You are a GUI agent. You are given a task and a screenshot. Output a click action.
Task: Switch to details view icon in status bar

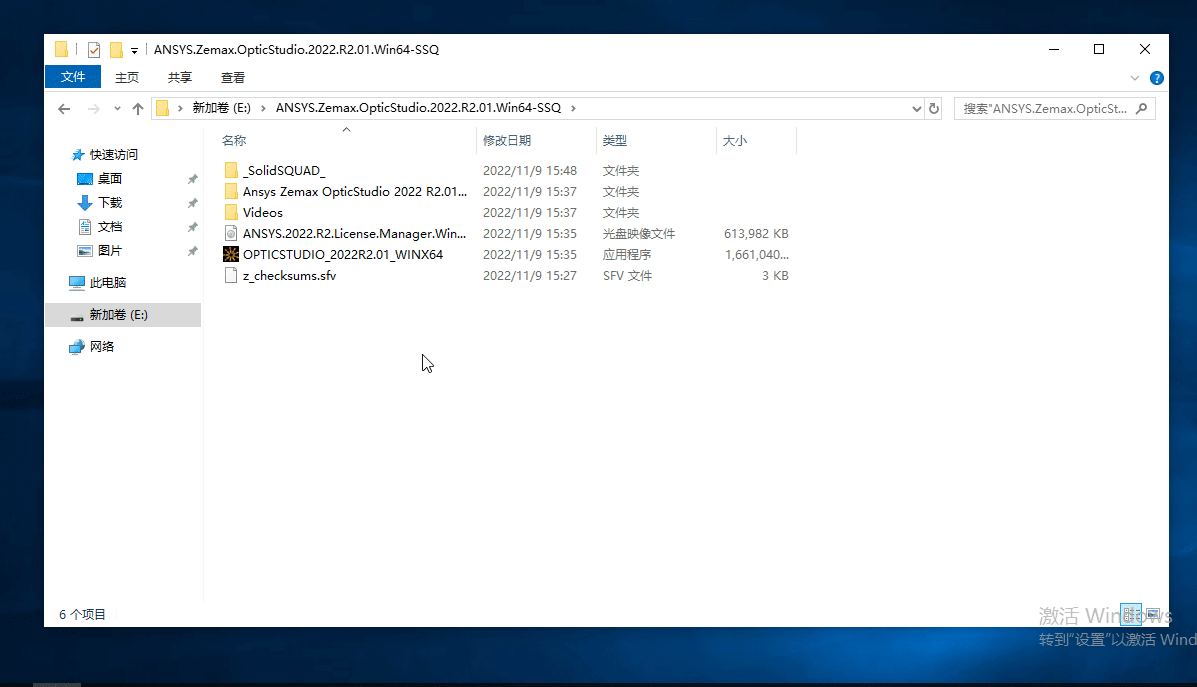tap(1131, 614)
